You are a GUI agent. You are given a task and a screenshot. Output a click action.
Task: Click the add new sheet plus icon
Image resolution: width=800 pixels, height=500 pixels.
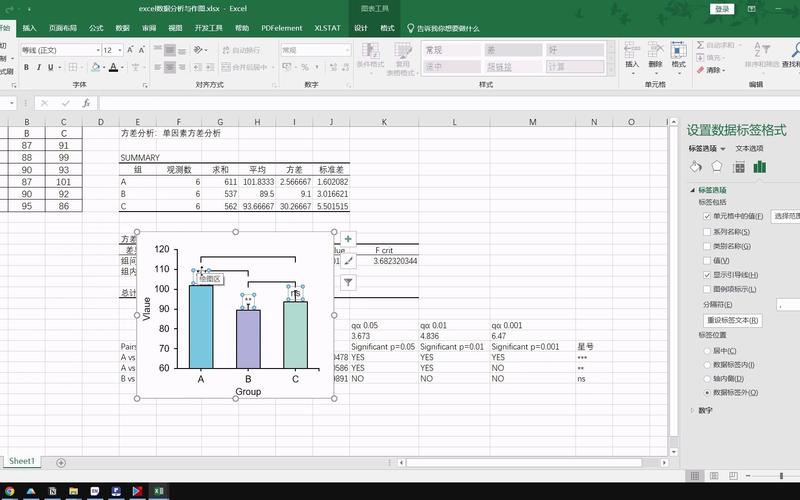point(61,463)
